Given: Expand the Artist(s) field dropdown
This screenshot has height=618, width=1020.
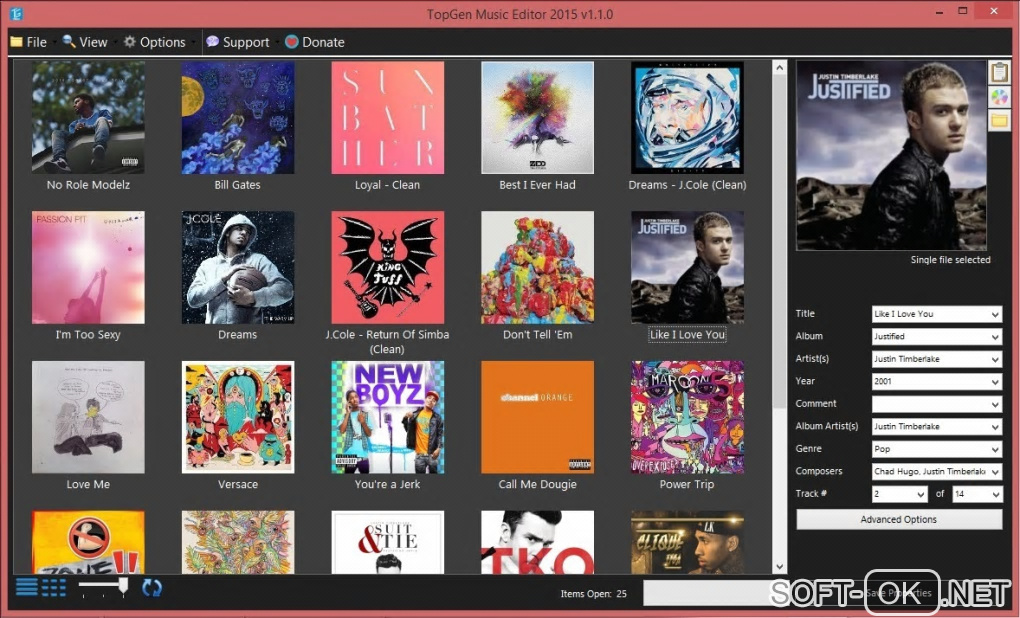Looking at the screenshot, I should [x=995, y=359].
